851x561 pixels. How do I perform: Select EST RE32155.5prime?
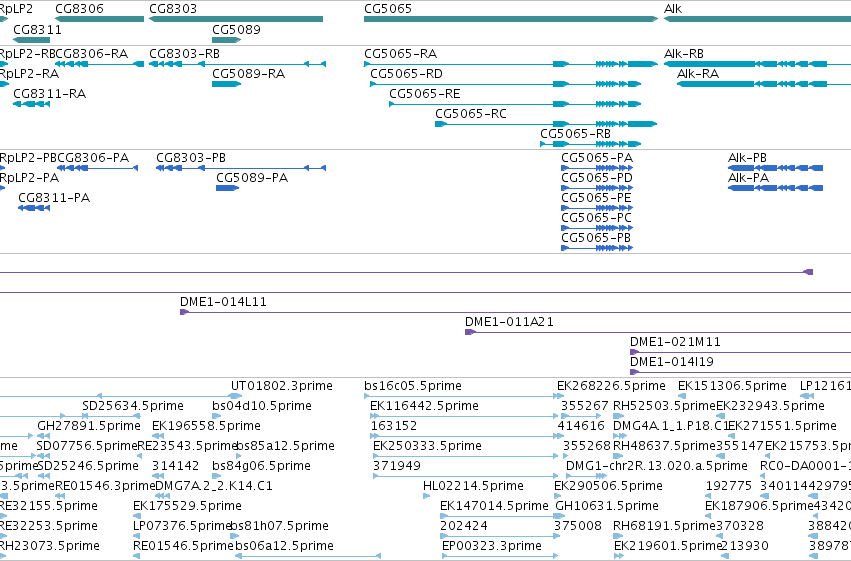coord(48,506)
